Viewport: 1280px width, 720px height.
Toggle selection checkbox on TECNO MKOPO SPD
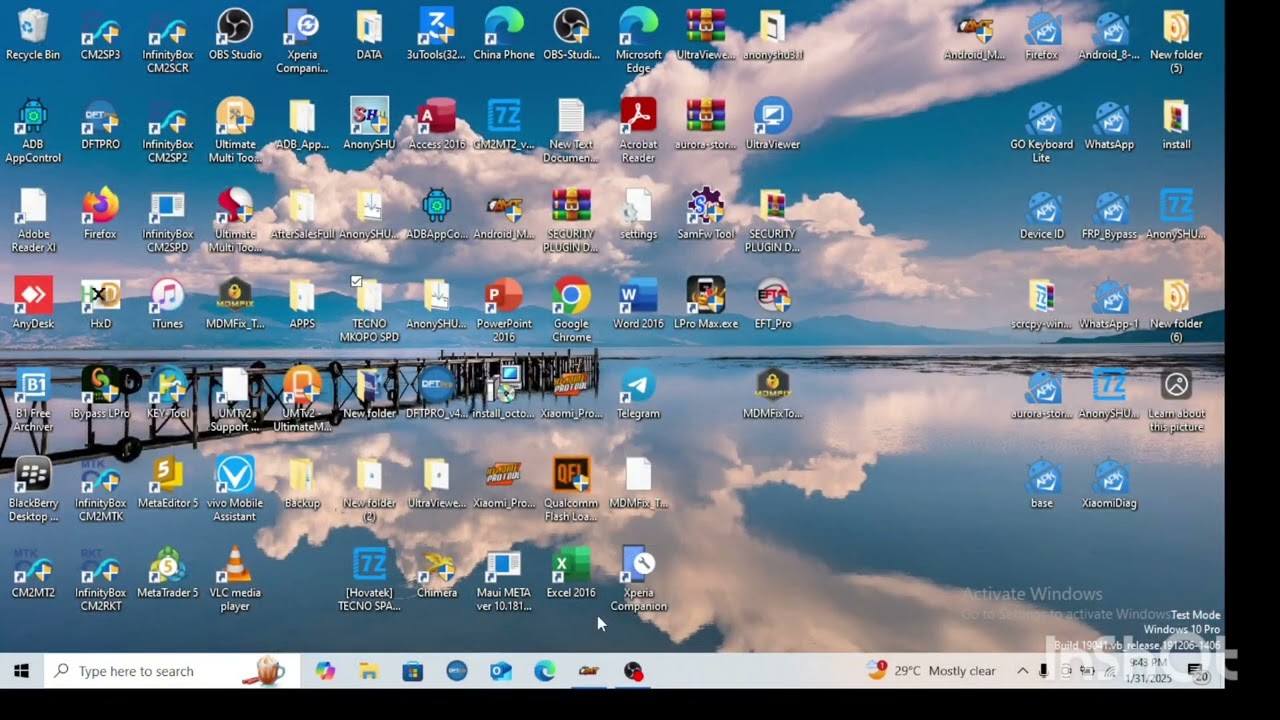(x=357, y=282)
